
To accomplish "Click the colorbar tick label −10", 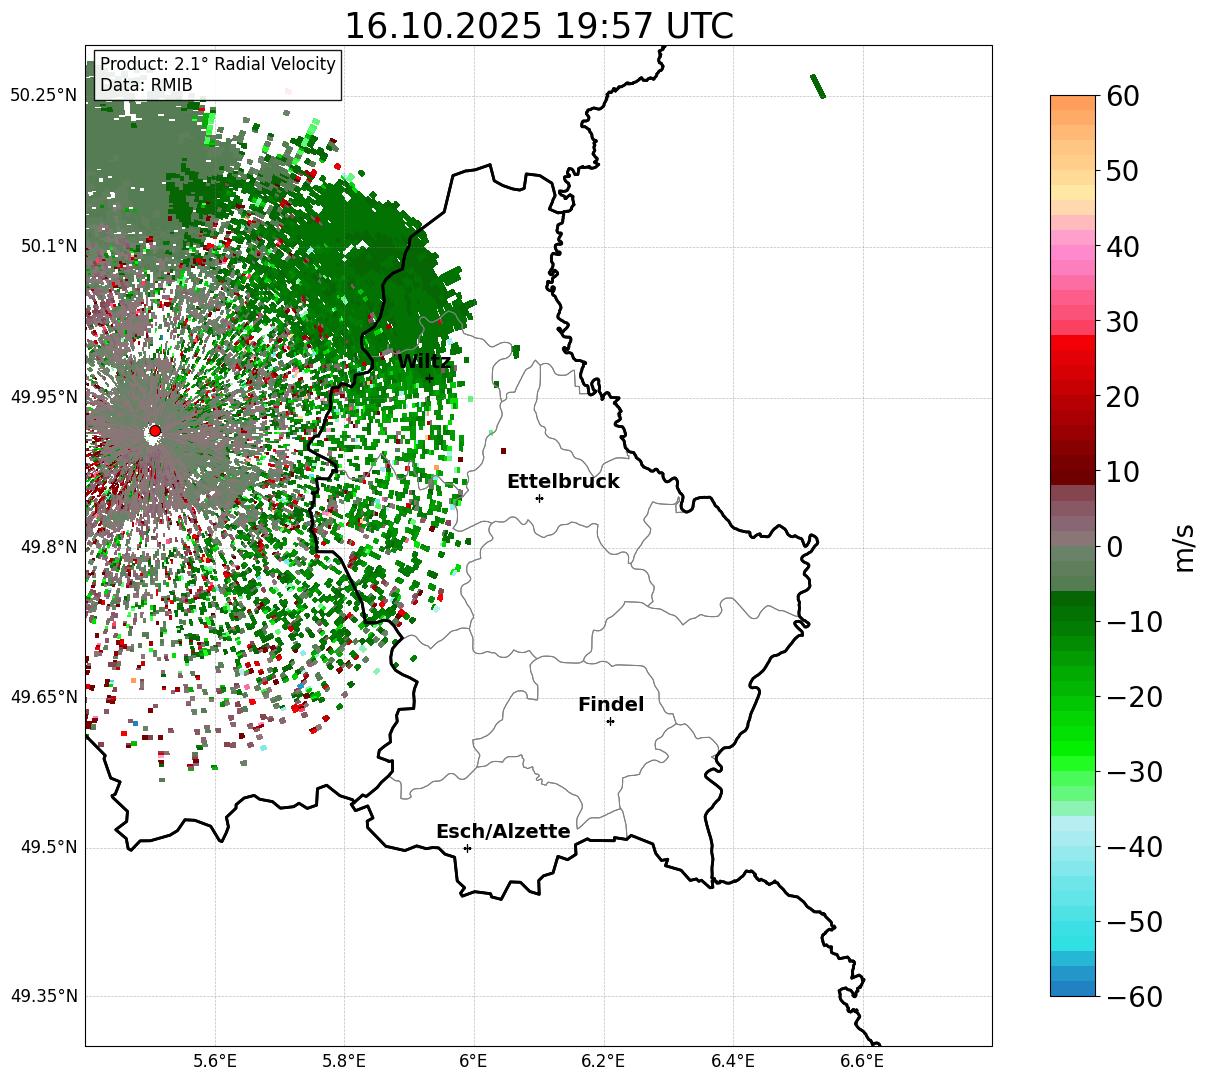I will 1134,622.
